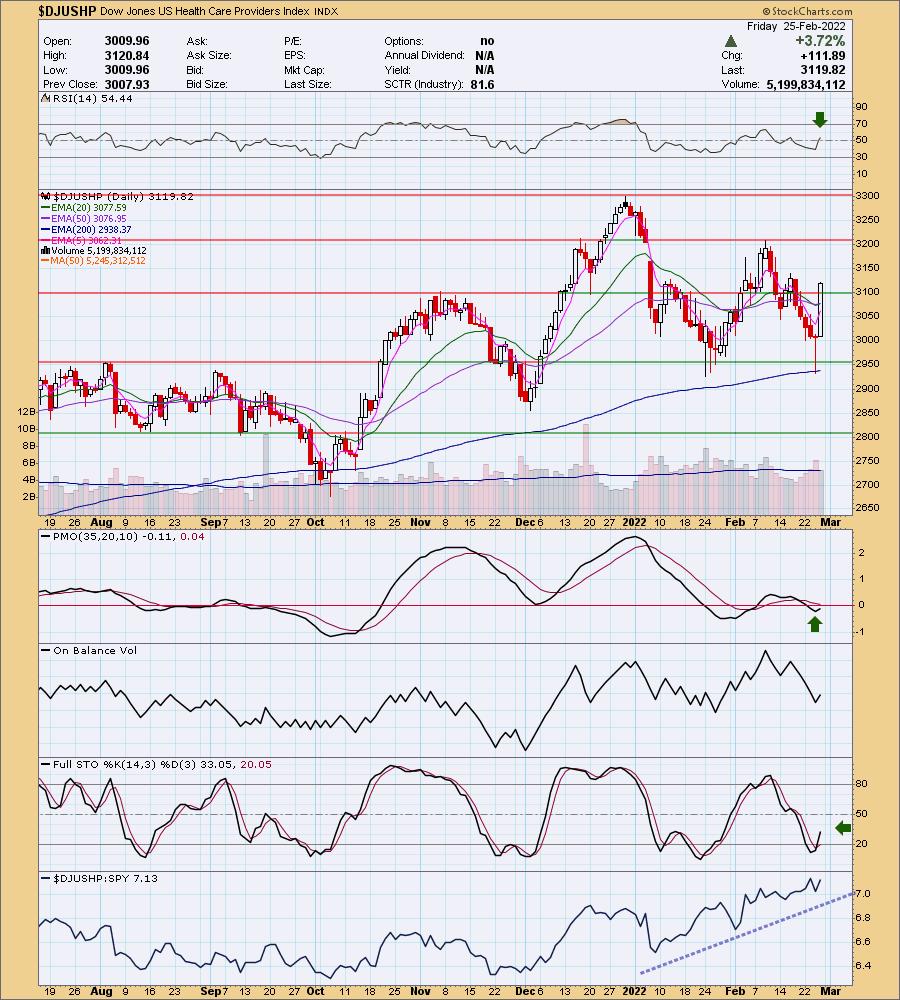Click the '$DJUSHP:SPY 7.13' ratio label
The height and width of the screenshot is (1000, 900).
coord(105,878)
